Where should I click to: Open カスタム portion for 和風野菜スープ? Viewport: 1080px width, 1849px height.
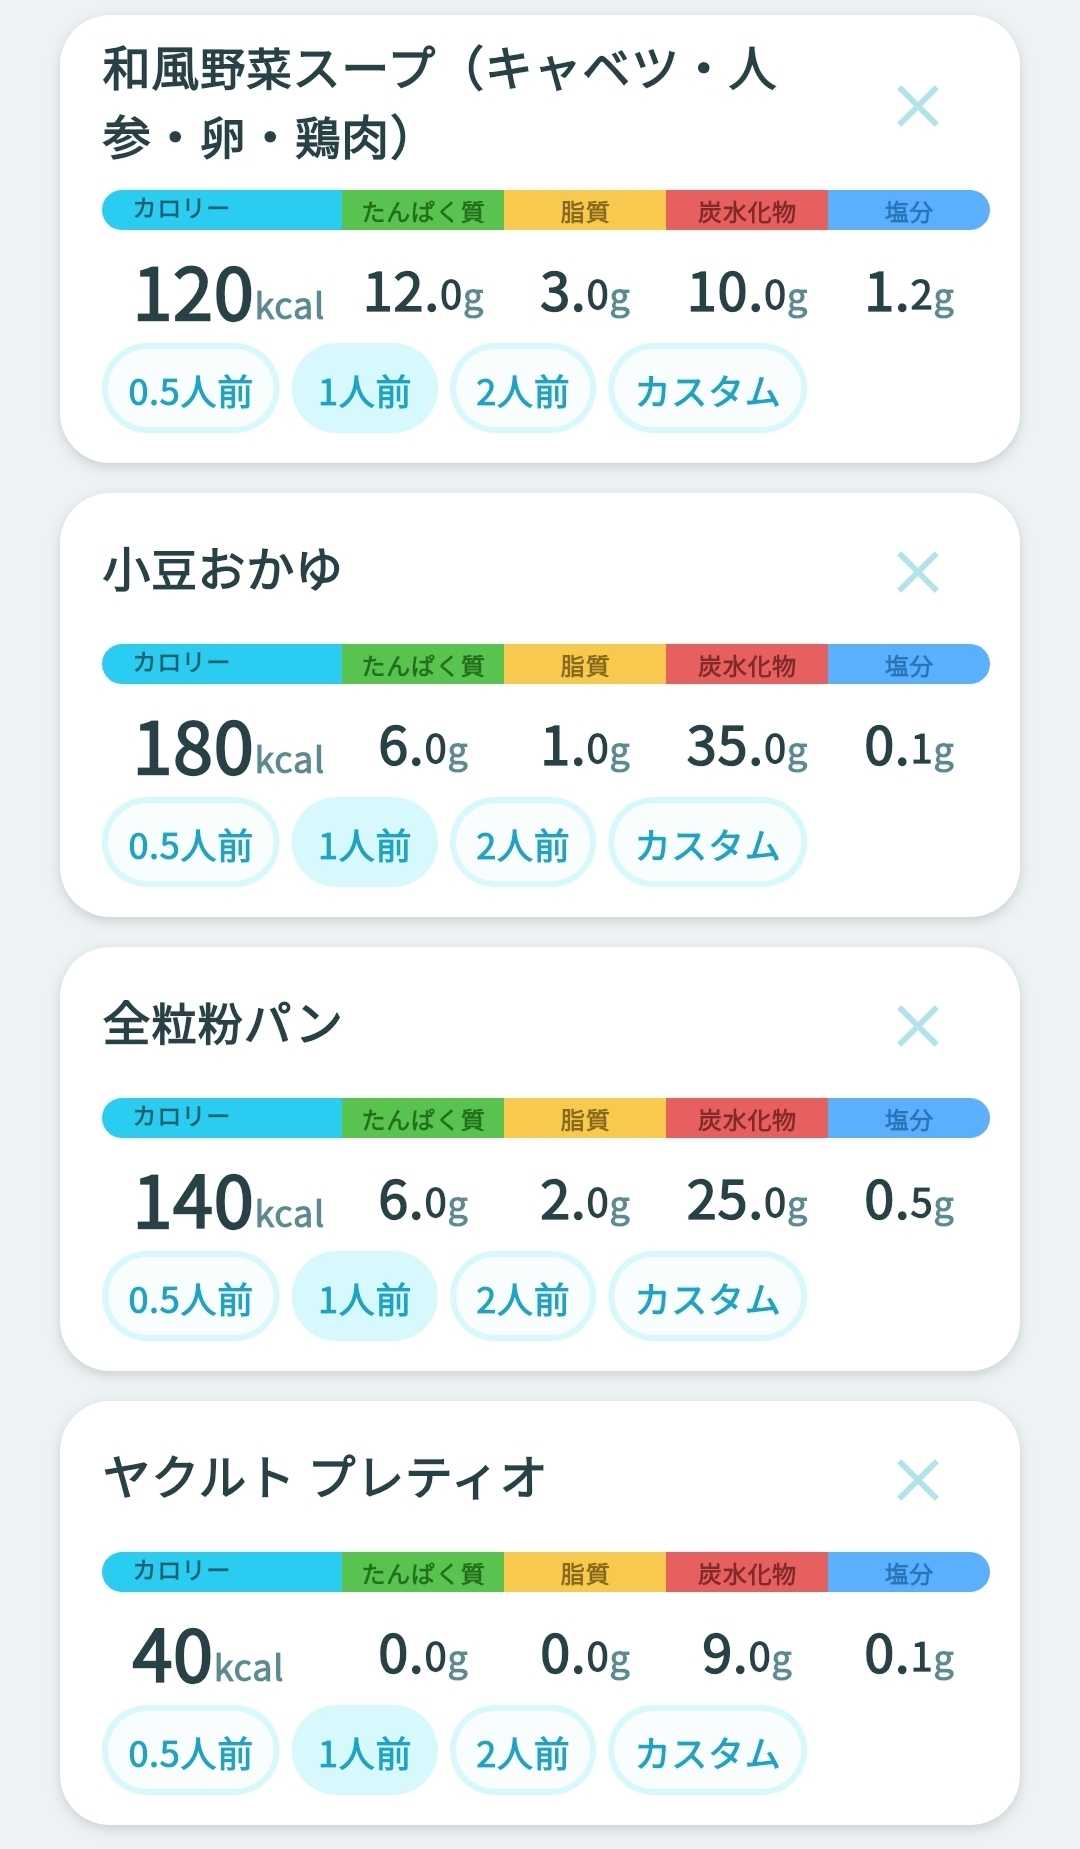(x=708, y=389)
